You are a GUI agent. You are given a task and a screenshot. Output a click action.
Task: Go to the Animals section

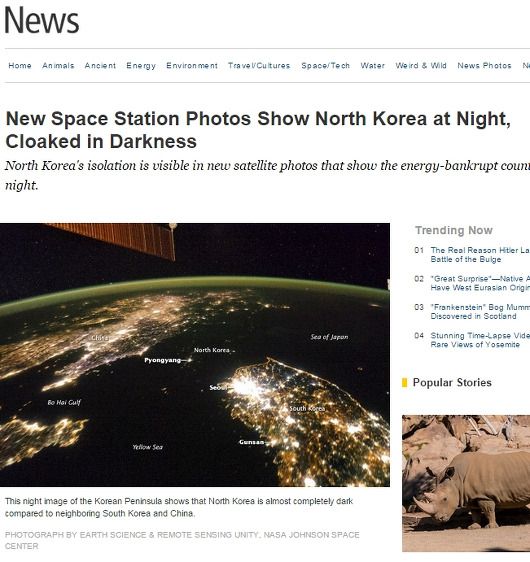pyautogui.click(x=58, y=66)
